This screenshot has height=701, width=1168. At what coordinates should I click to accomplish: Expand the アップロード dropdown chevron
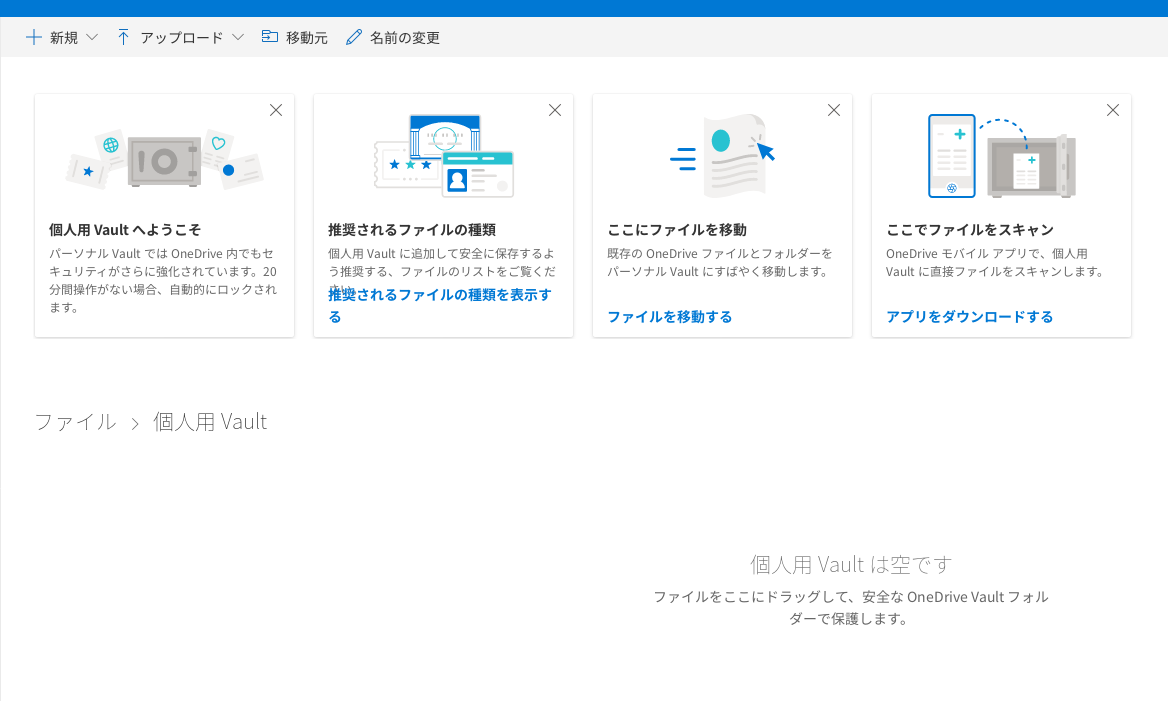point(238,37)
